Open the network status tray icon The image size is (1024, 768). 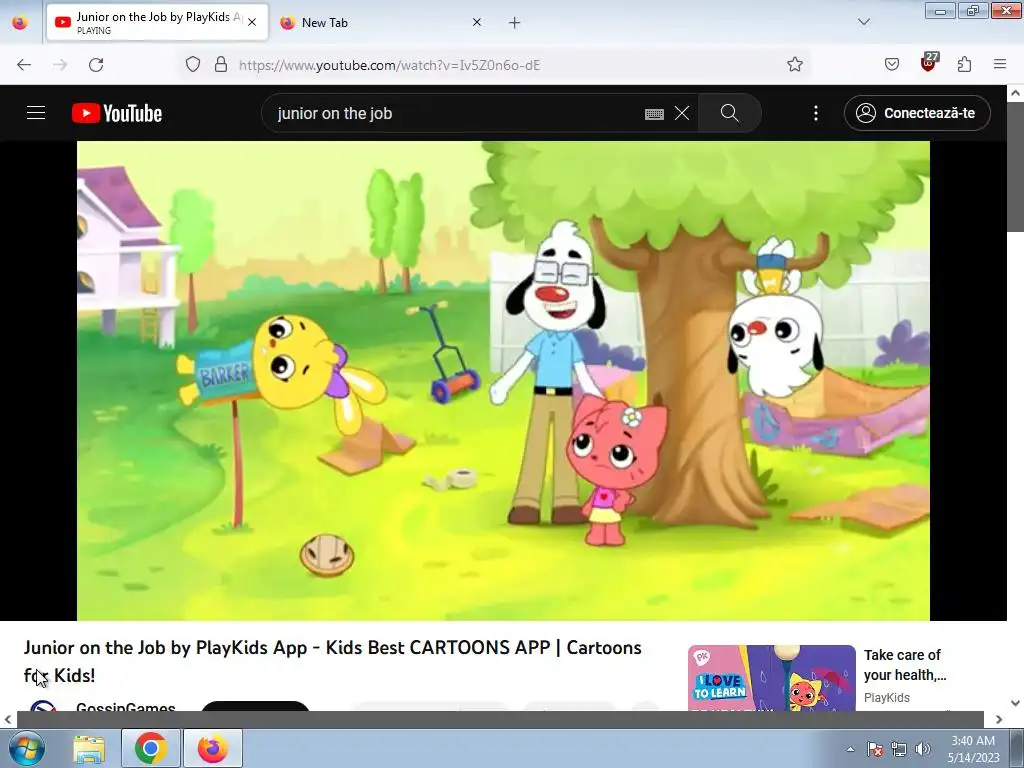[899, 749]
